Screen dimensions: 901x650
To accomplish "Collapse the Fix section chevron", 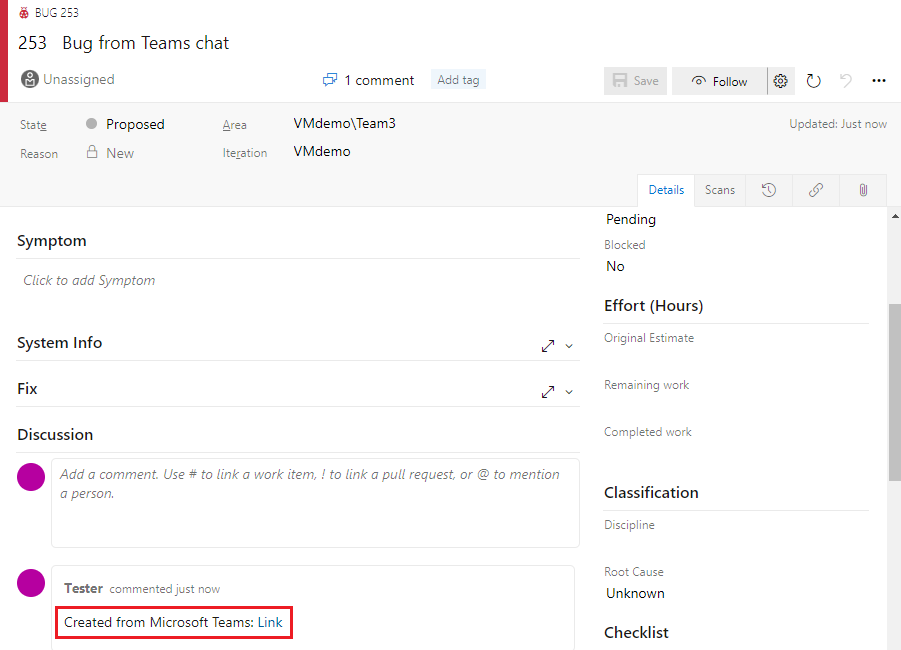I will click(568, 391).
